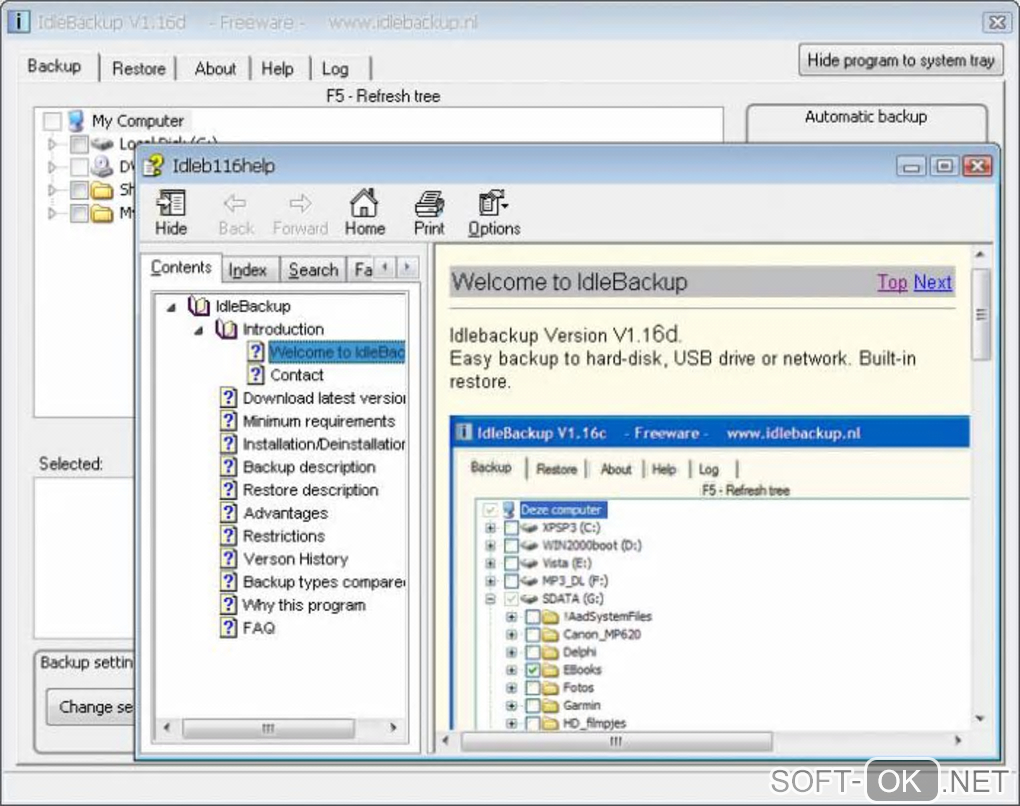The height and width of the screenshot is (806, 1020).
Task: Click the Backup description topic icon
Action: click(x=228, y=466)
